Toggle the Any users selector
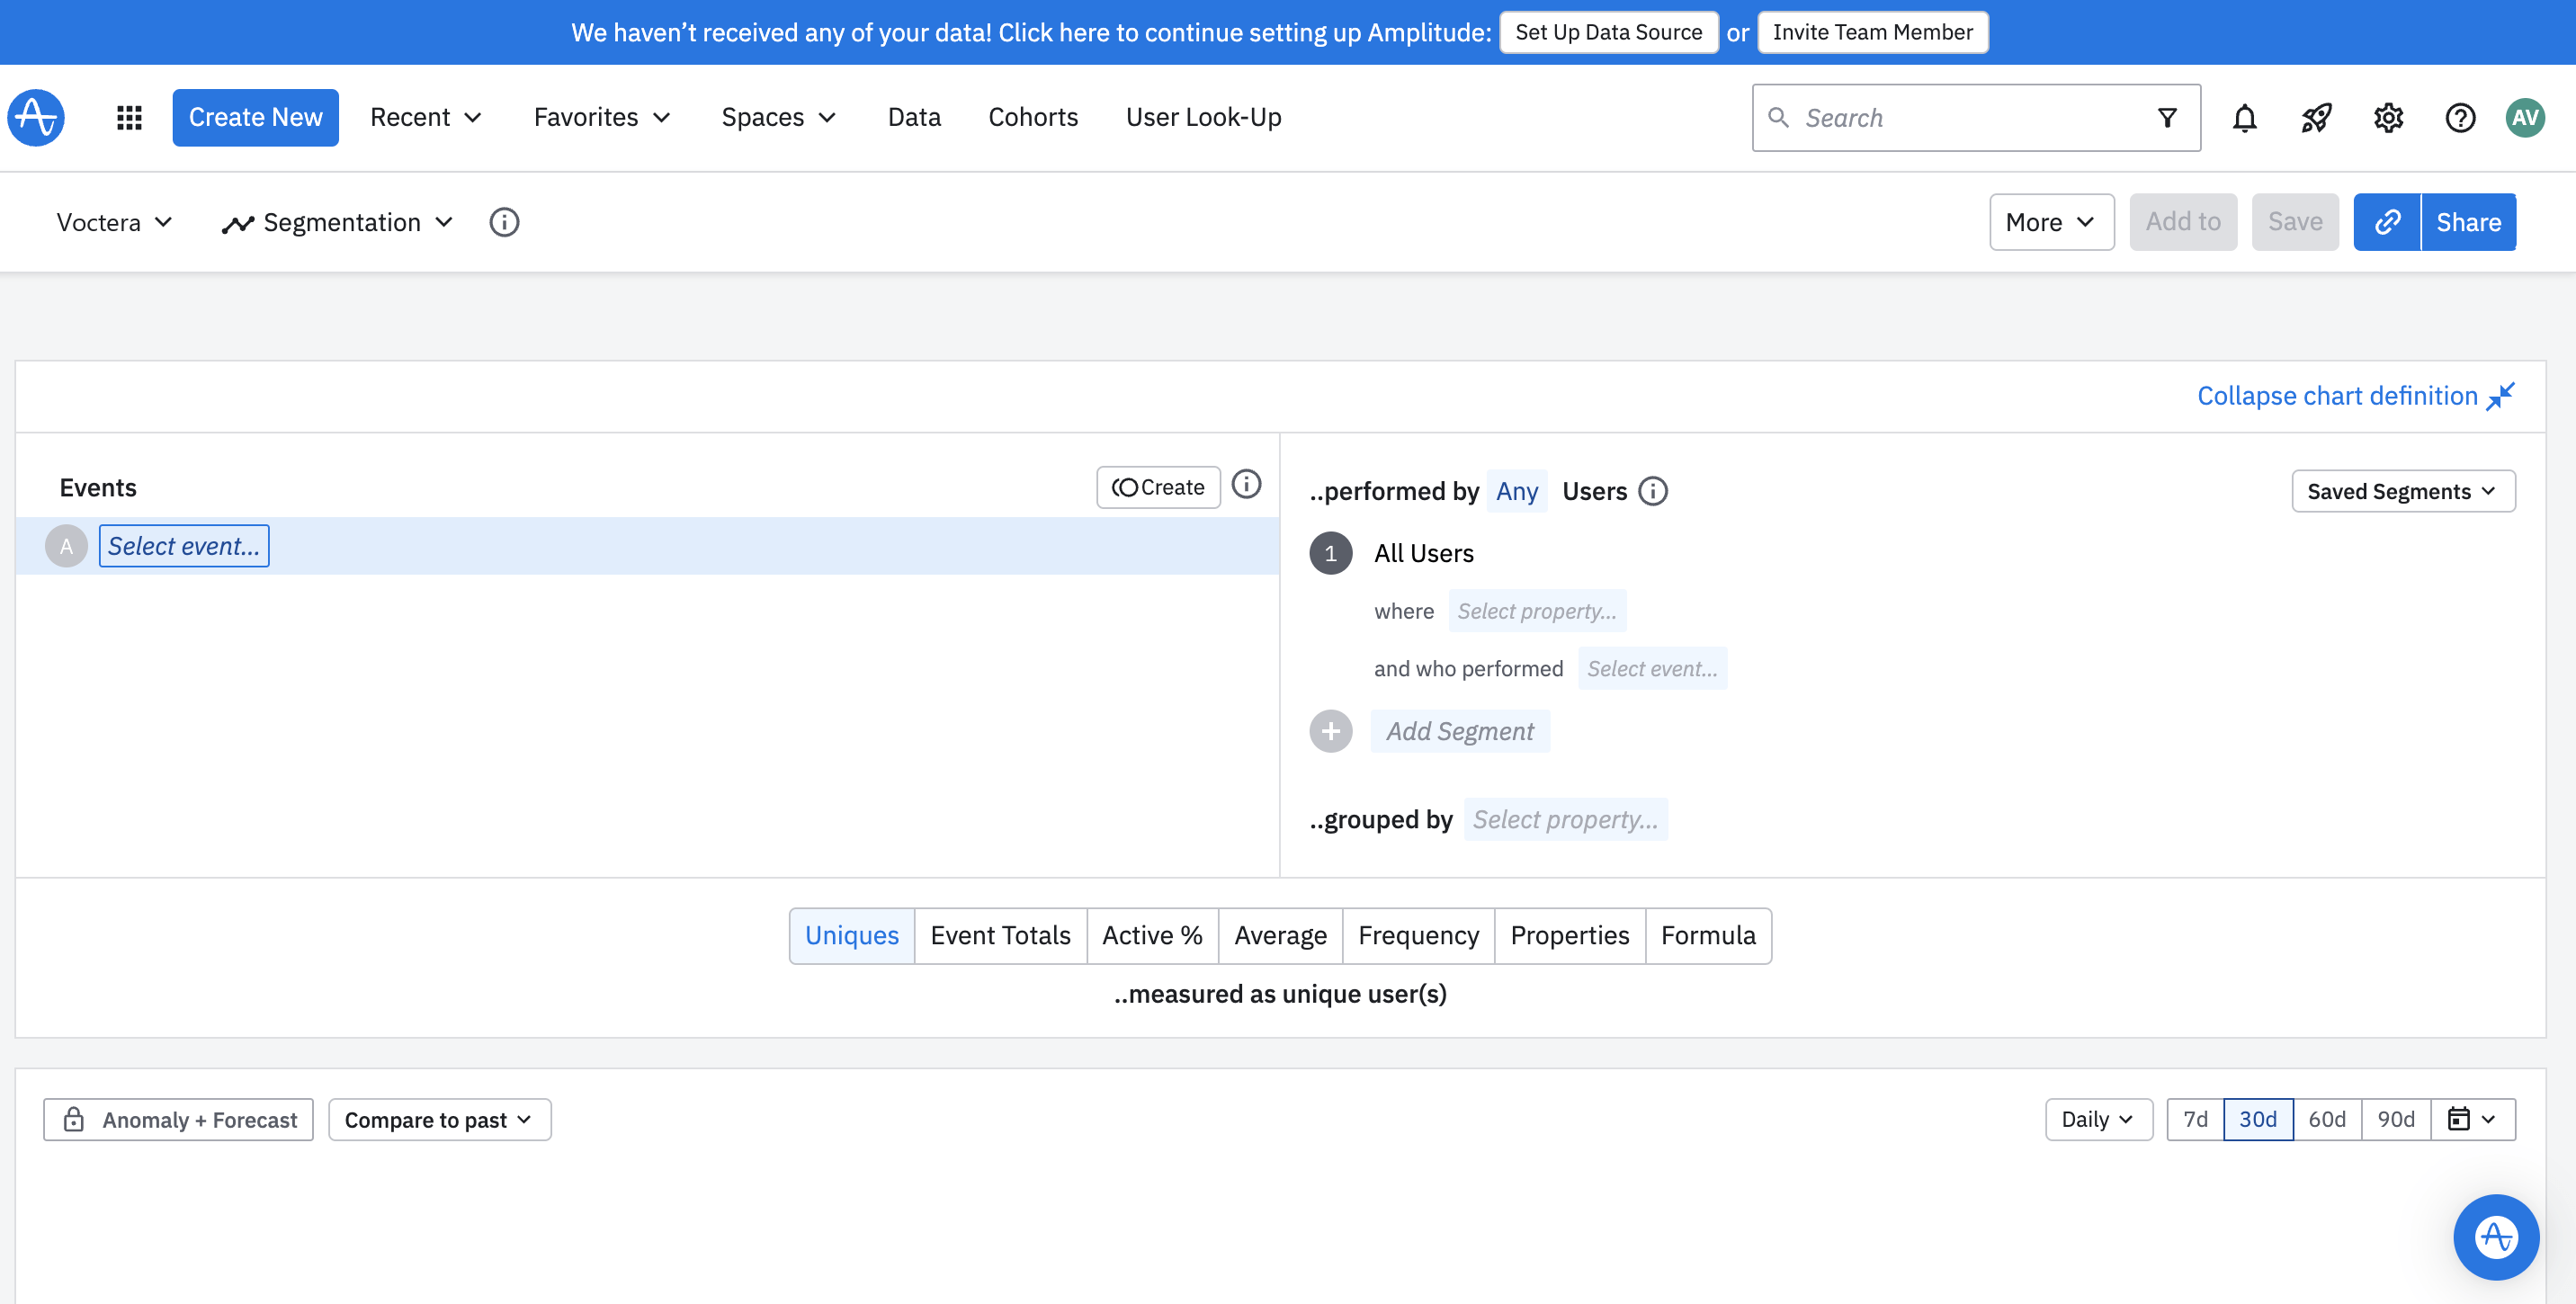 [x=1517, y=491]
